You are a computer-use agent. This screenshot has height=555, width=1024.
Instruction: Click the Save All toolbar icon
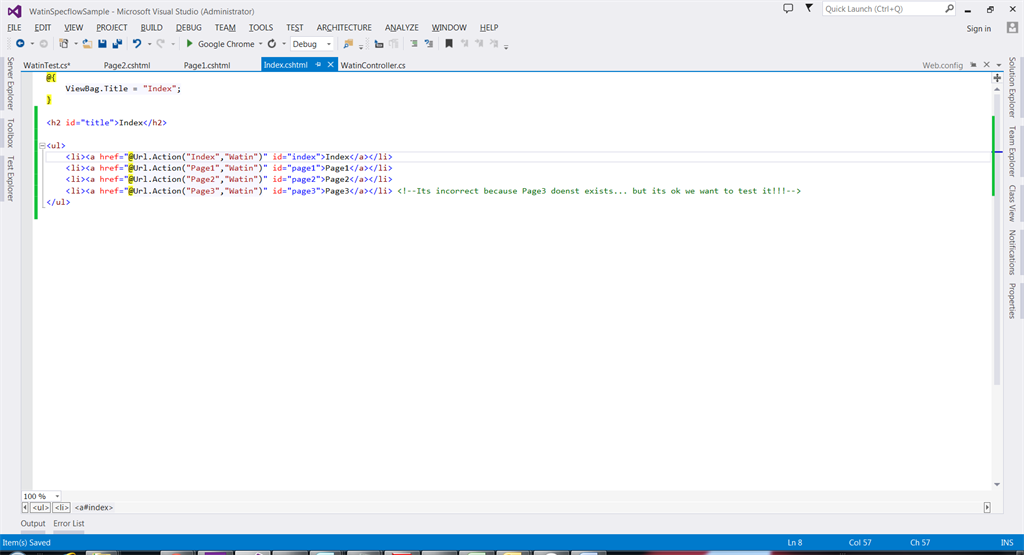coord(117,44)
